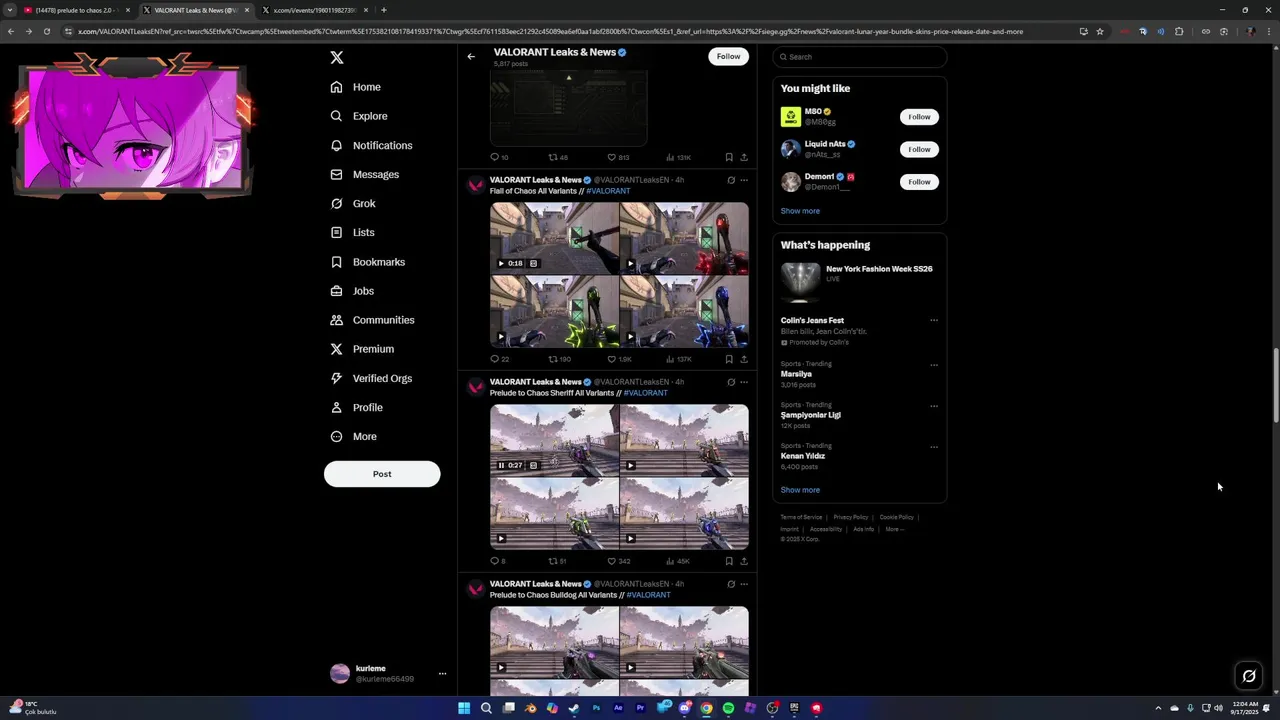Bookmark this page with the star icon
The width and height of the screenshot is (1280, 720).
(x=1100, y=31)
